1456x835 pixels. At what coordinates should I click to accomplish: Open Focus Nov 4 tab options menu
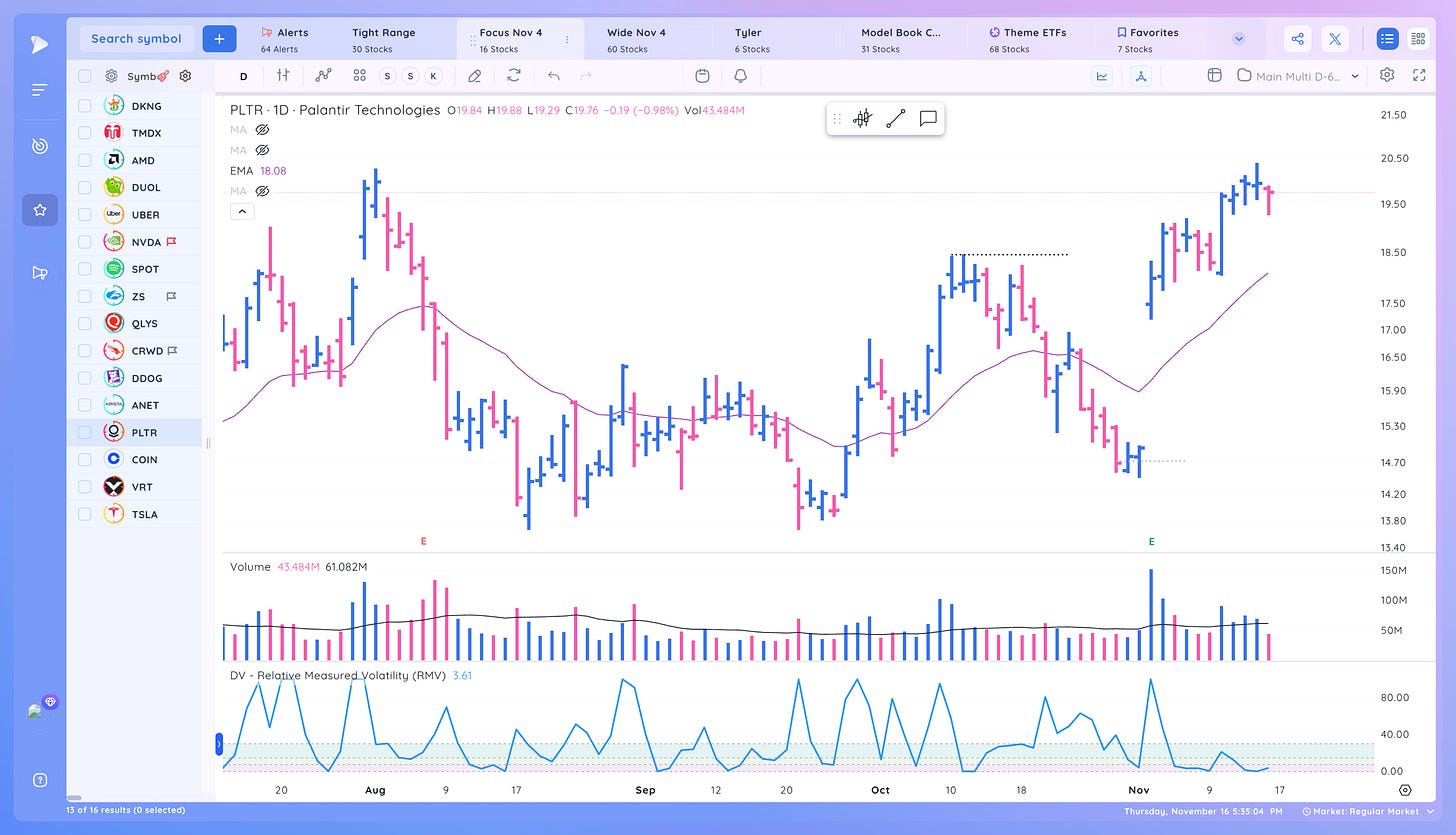[567, 40]
